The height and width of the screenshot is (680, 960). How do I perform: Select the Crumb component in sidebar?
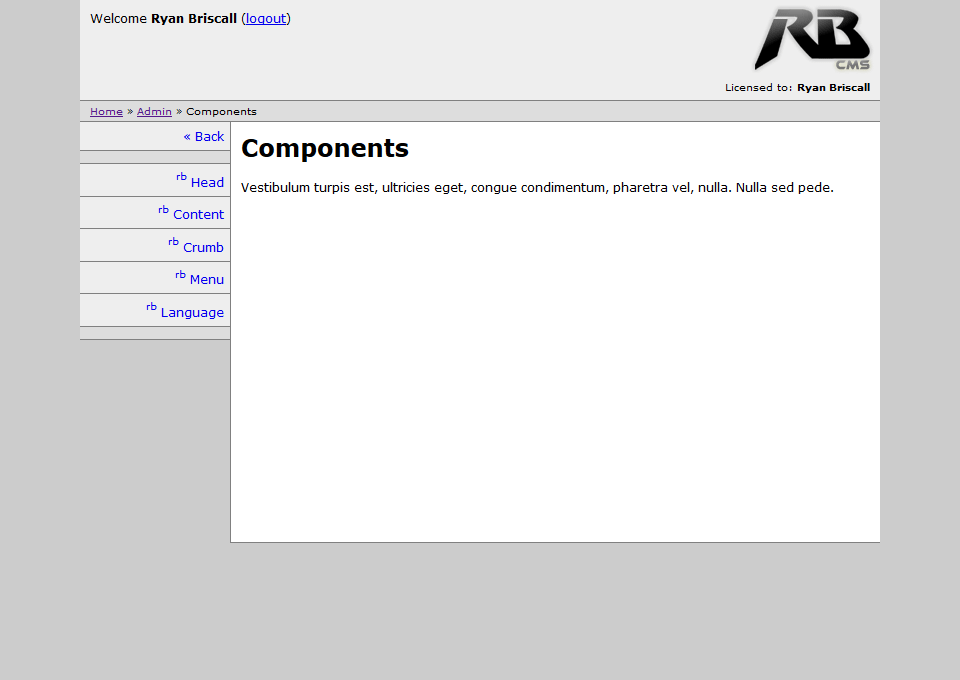203,248
